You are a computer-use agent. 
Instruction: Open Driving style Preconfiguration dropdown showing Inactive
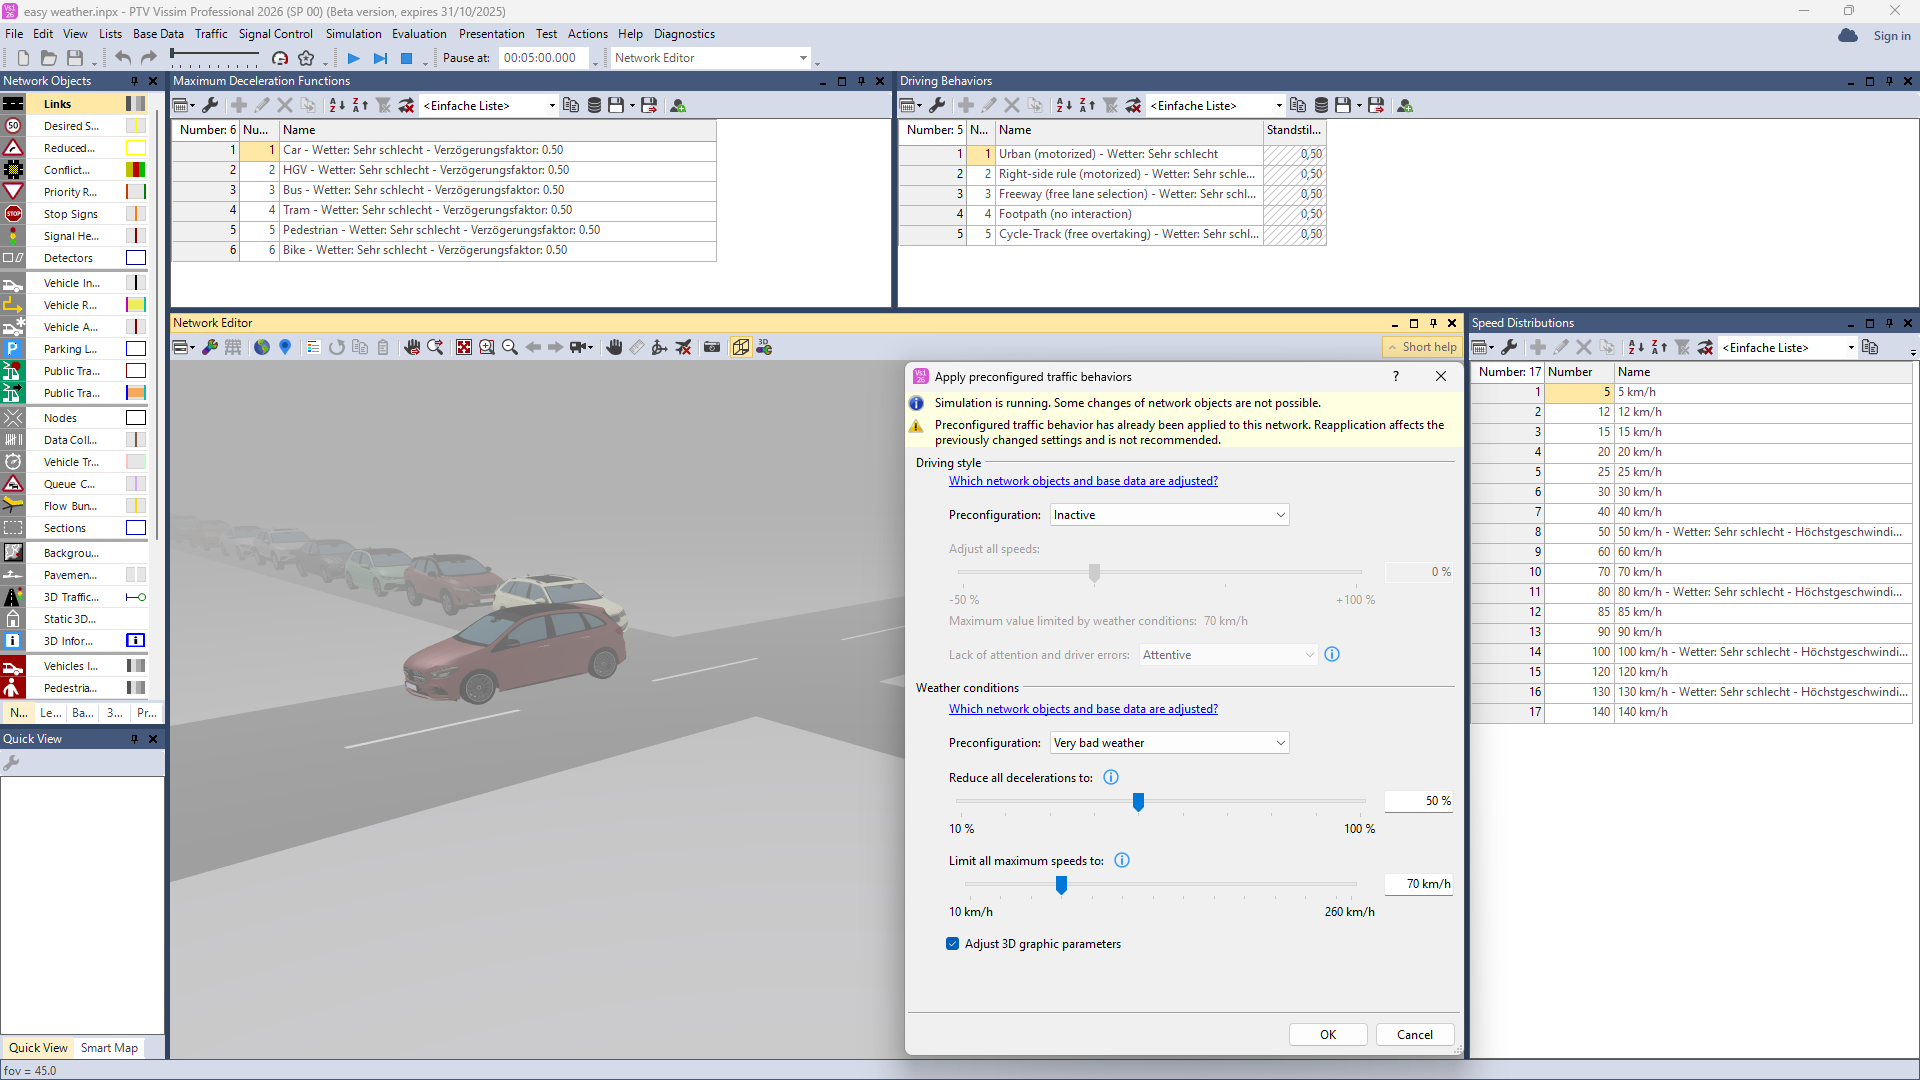click(x=1169, y=515)
